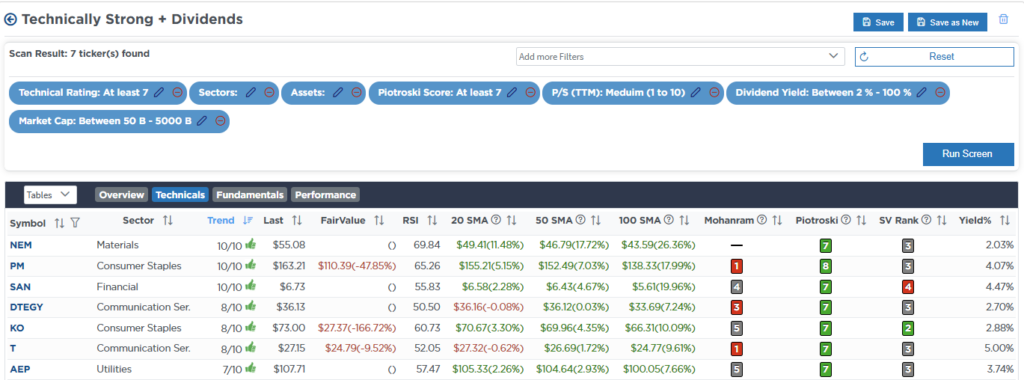Image resolution: width=1024 pixels, height=380 pixels.
Task: Click the Run Screen button
Action: [968, 154]
